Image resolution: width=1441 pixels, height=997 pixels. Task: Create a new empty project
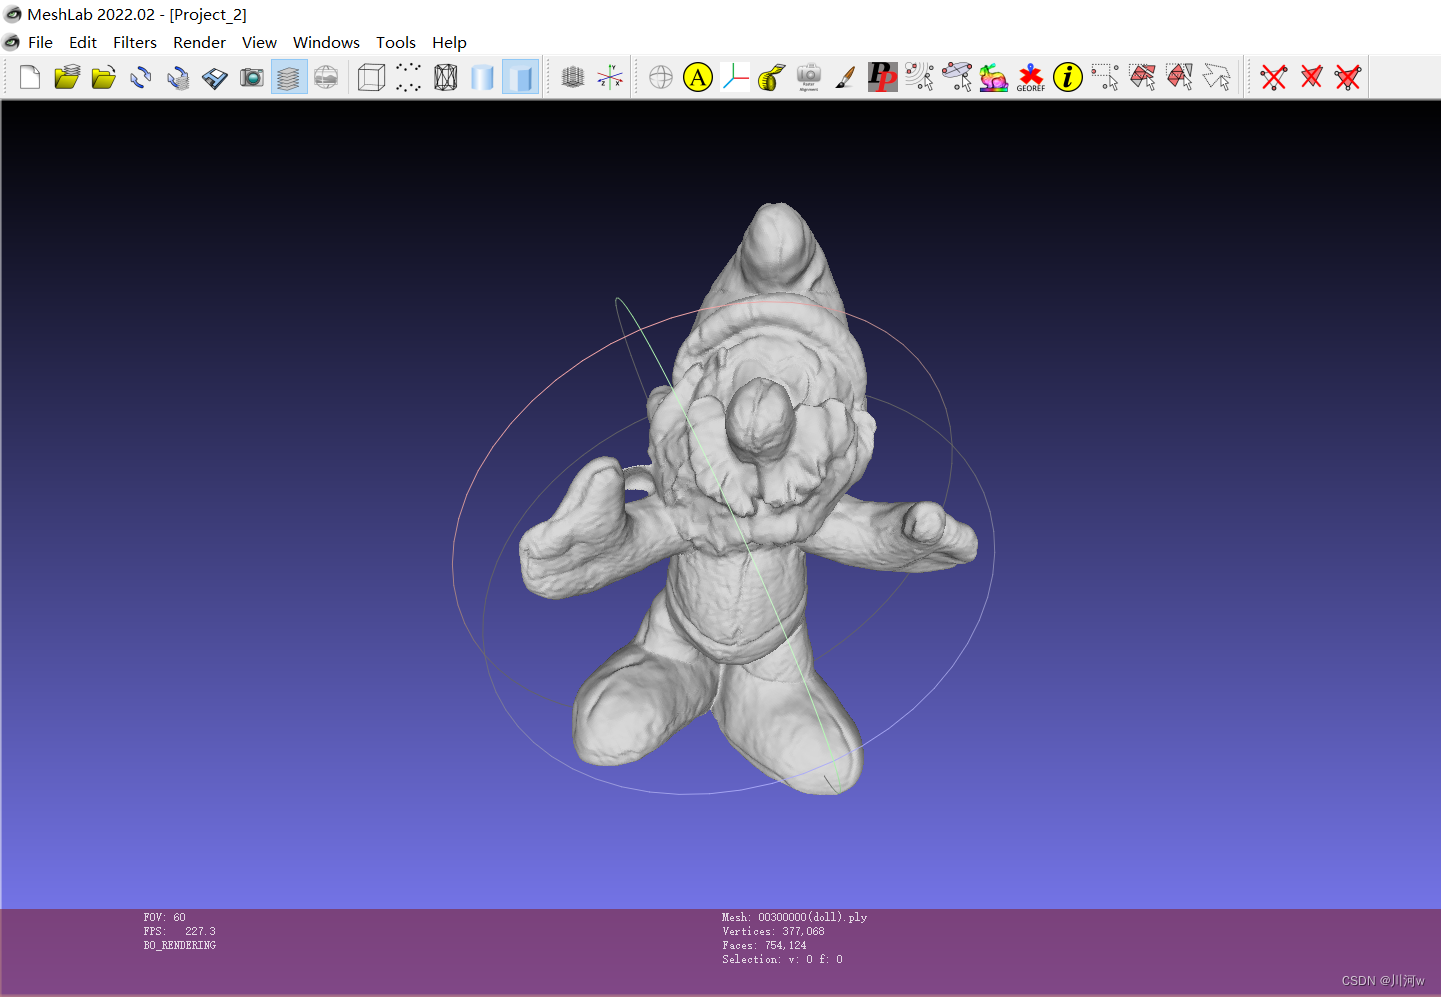tap(30, 77)
